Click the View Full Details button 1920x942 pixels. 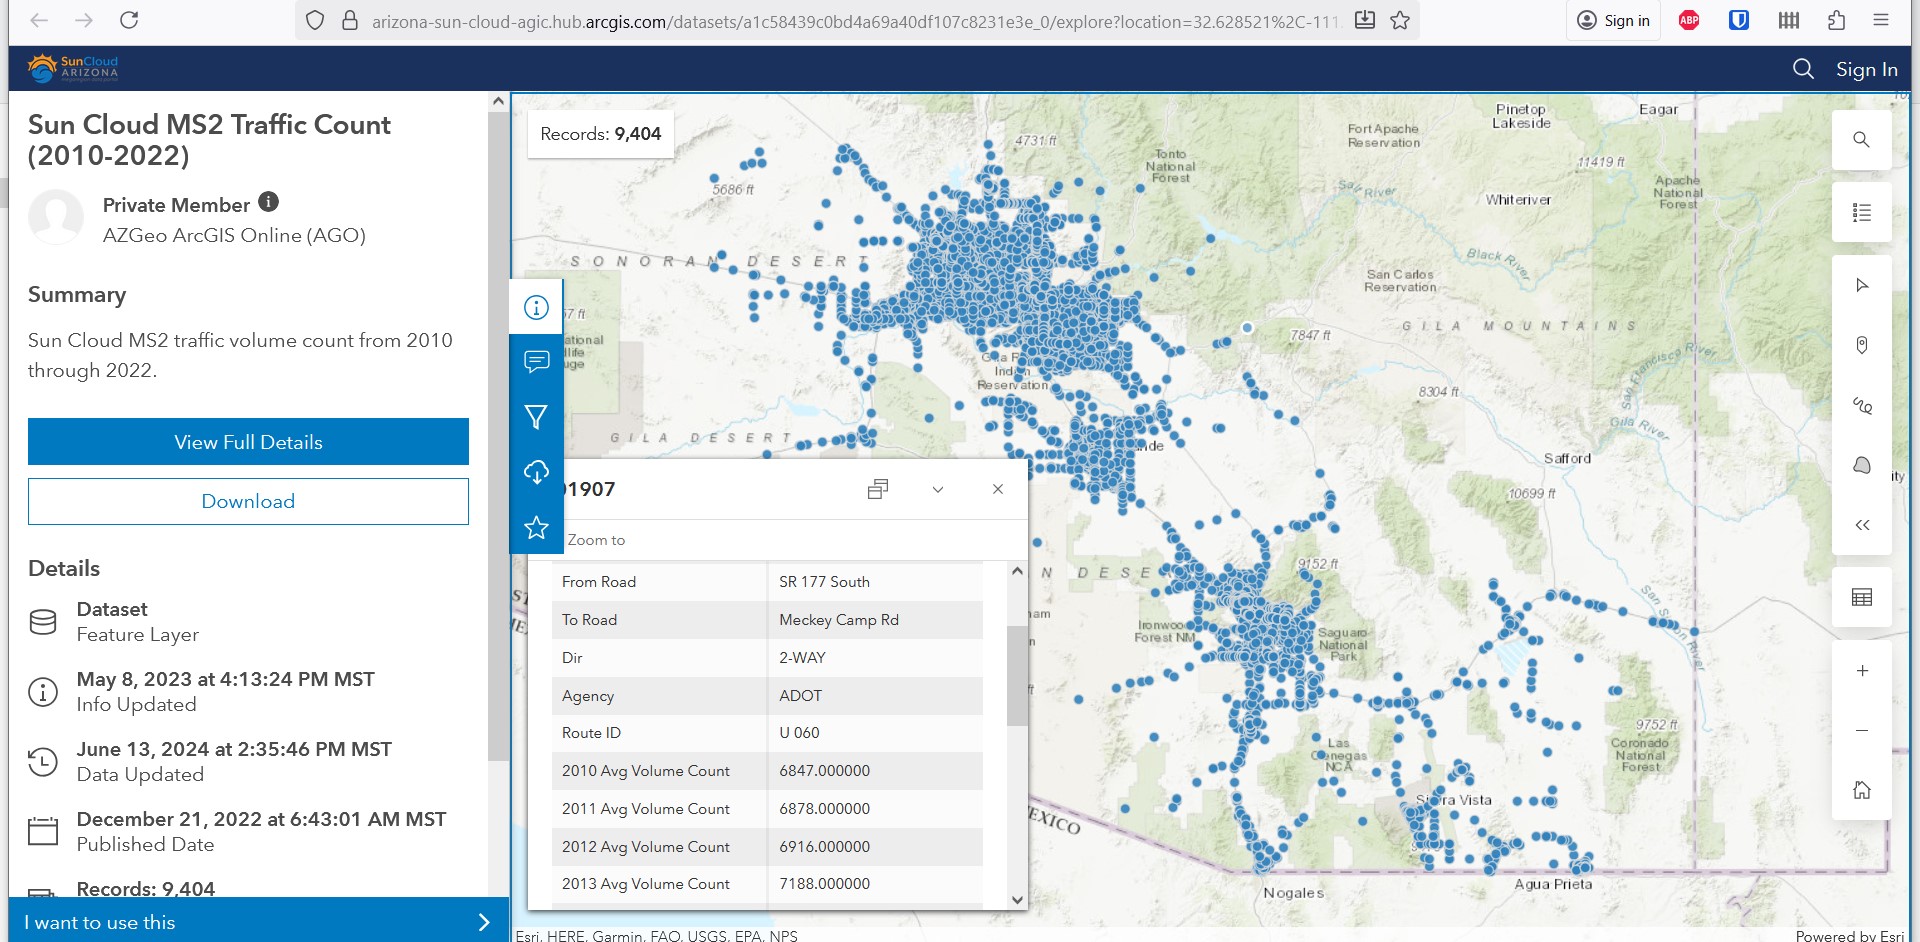[x=248, y=442]
